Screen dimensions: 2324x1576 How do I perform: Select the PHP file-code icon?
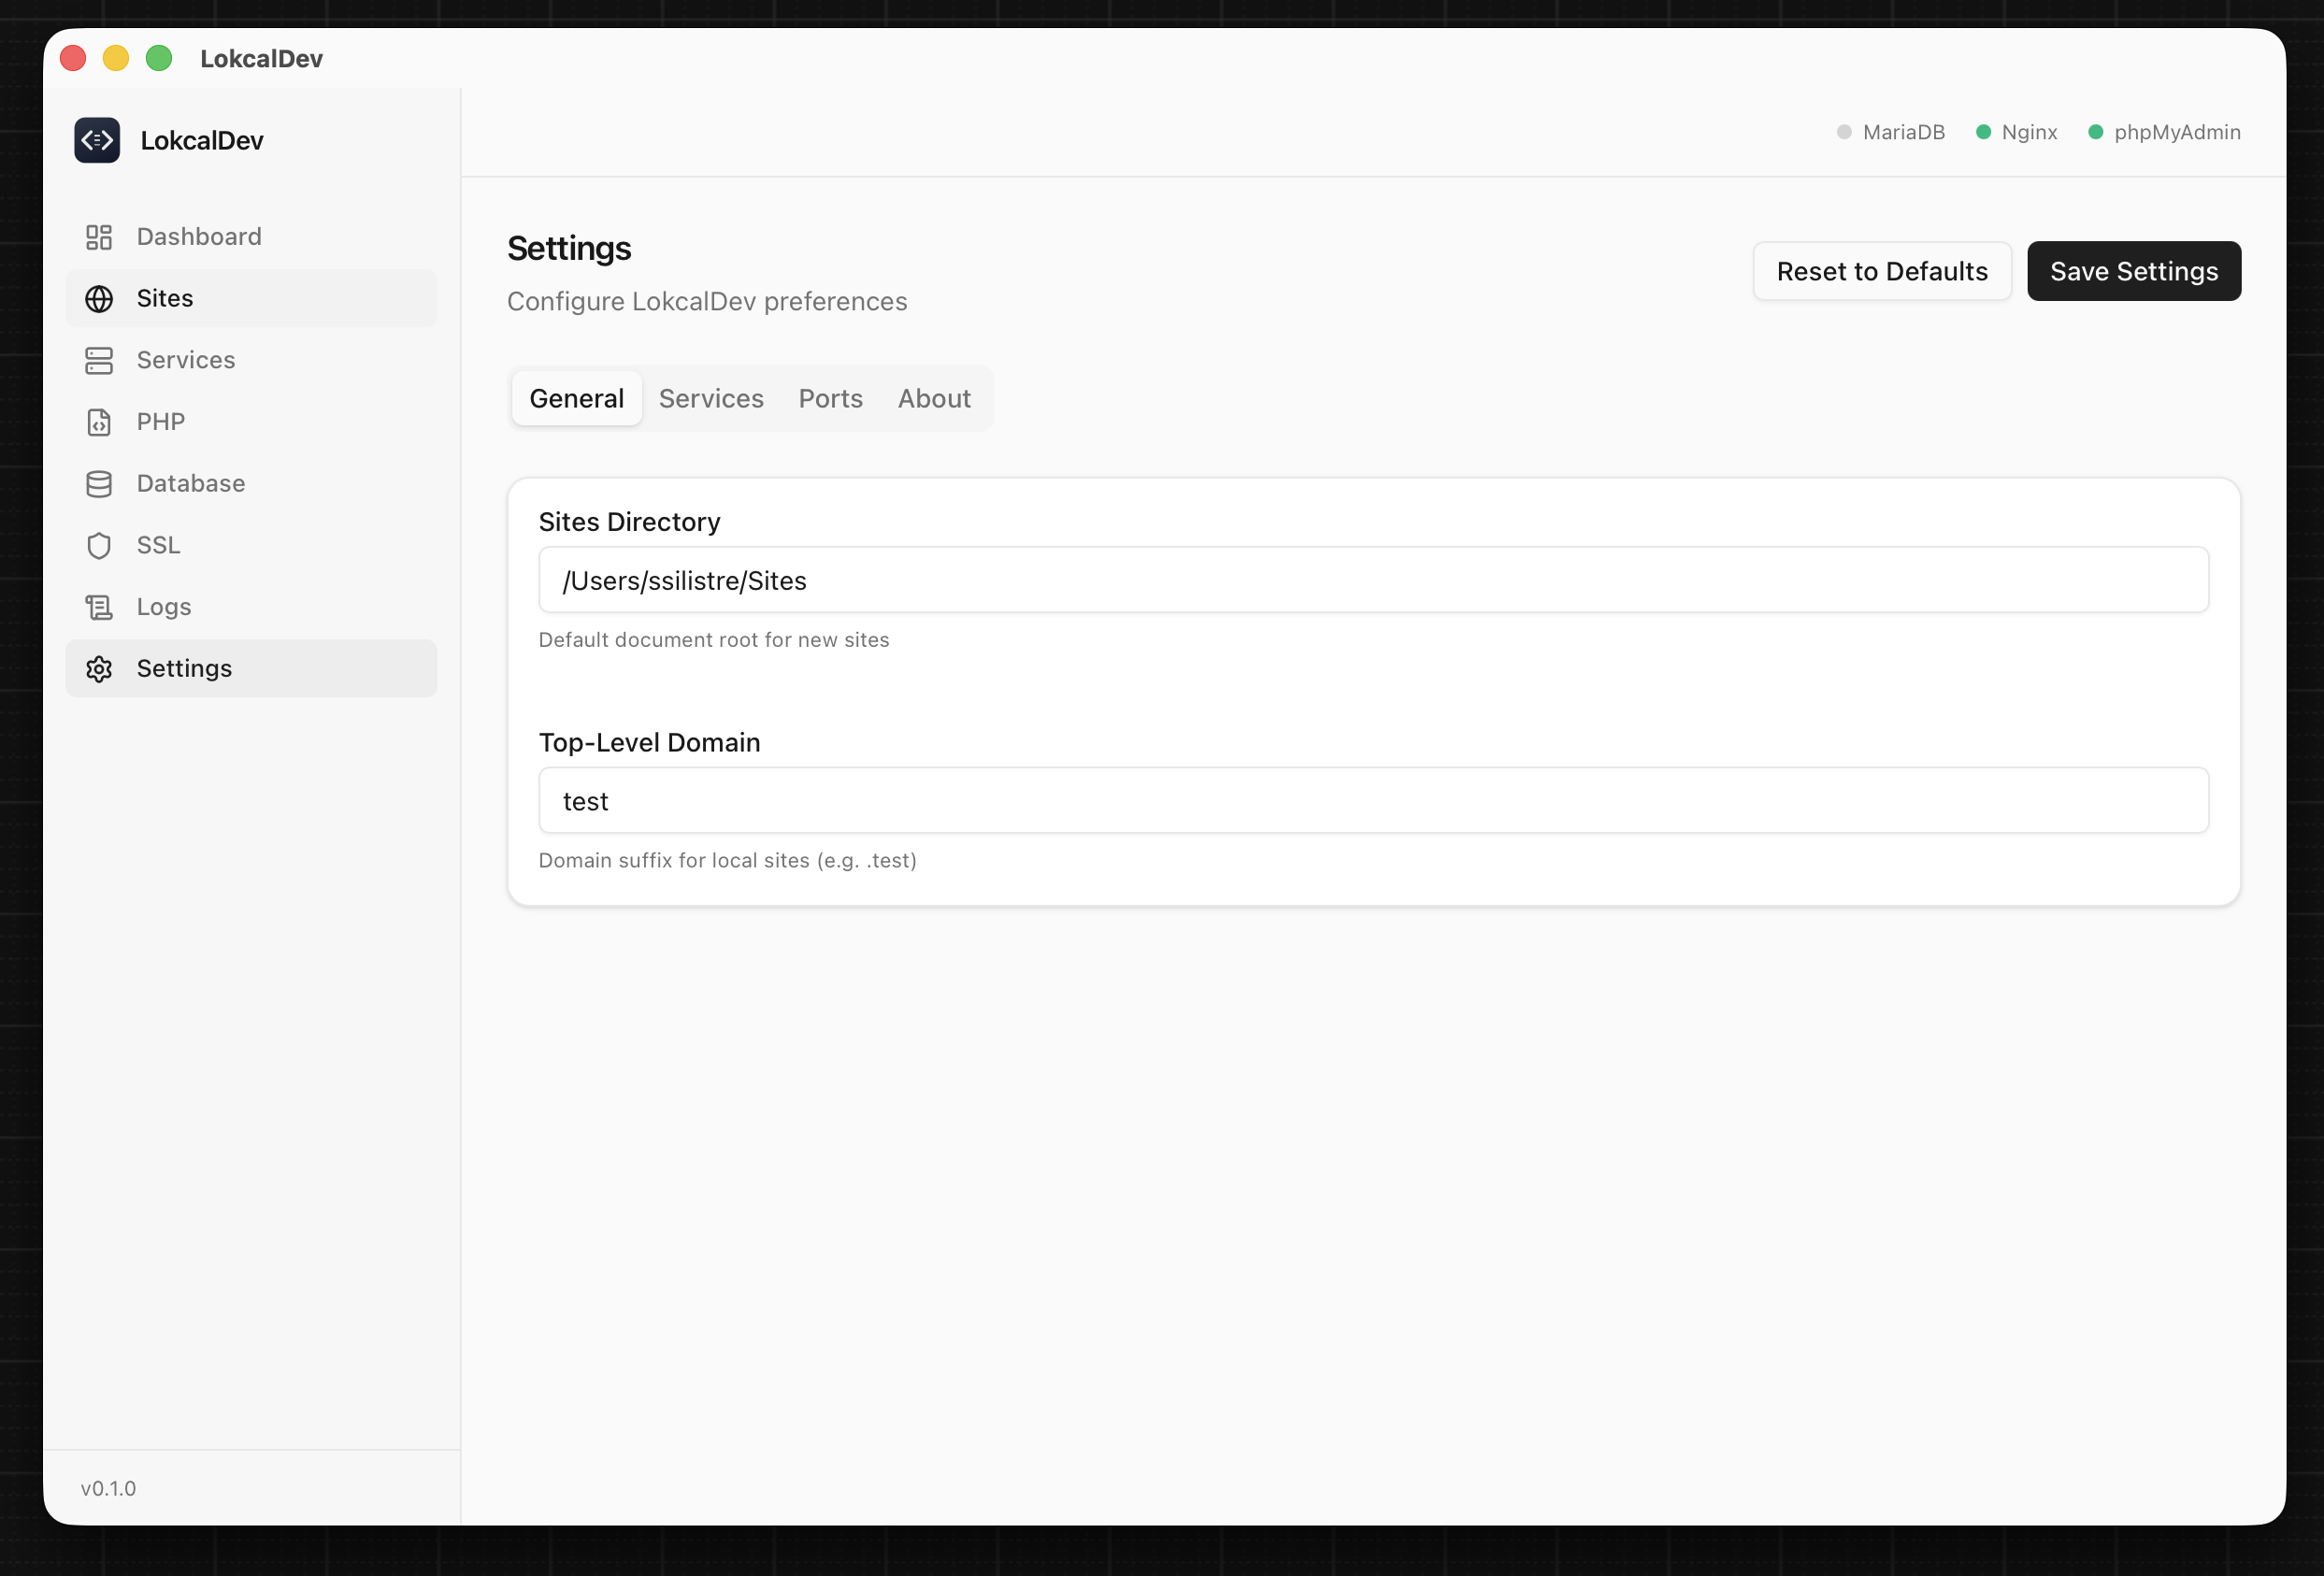click(x=99, y=422)
